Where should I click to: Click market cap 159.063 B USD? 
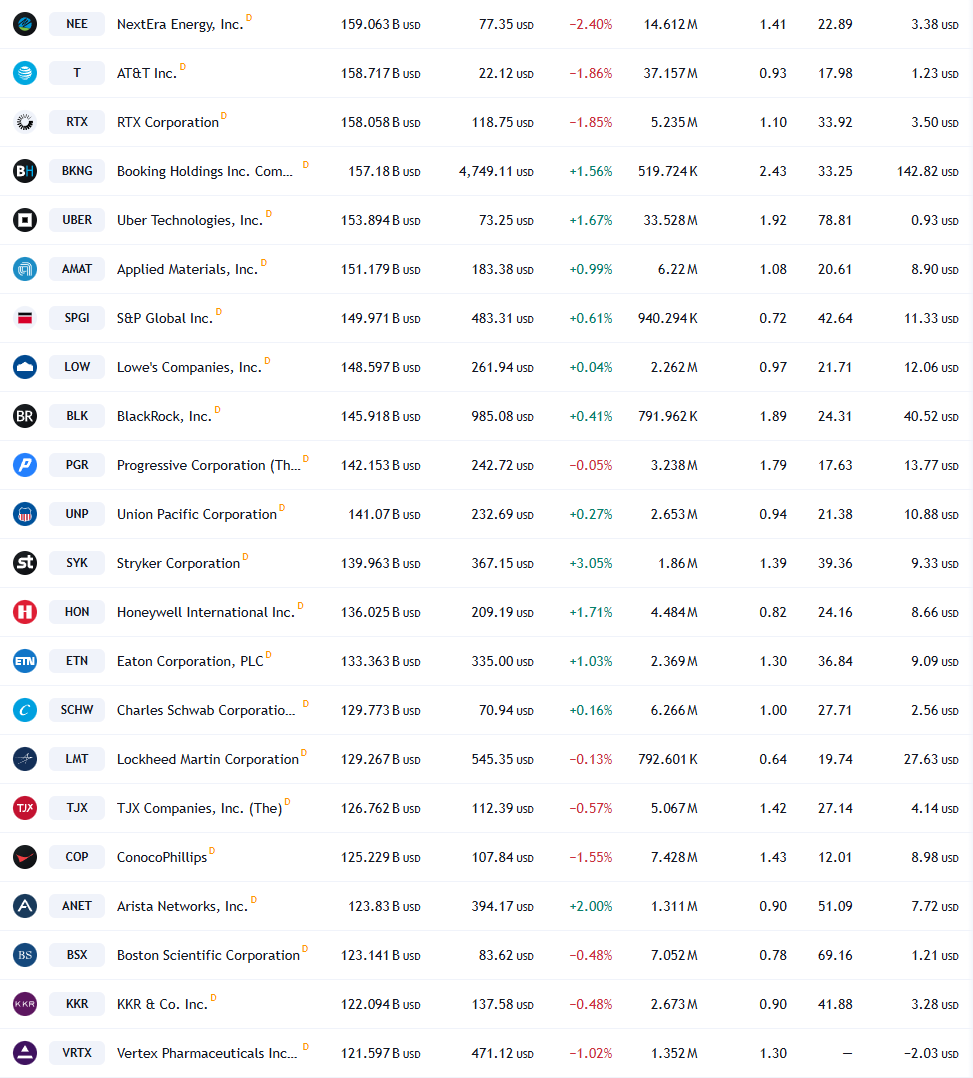[x=381, y=25]
